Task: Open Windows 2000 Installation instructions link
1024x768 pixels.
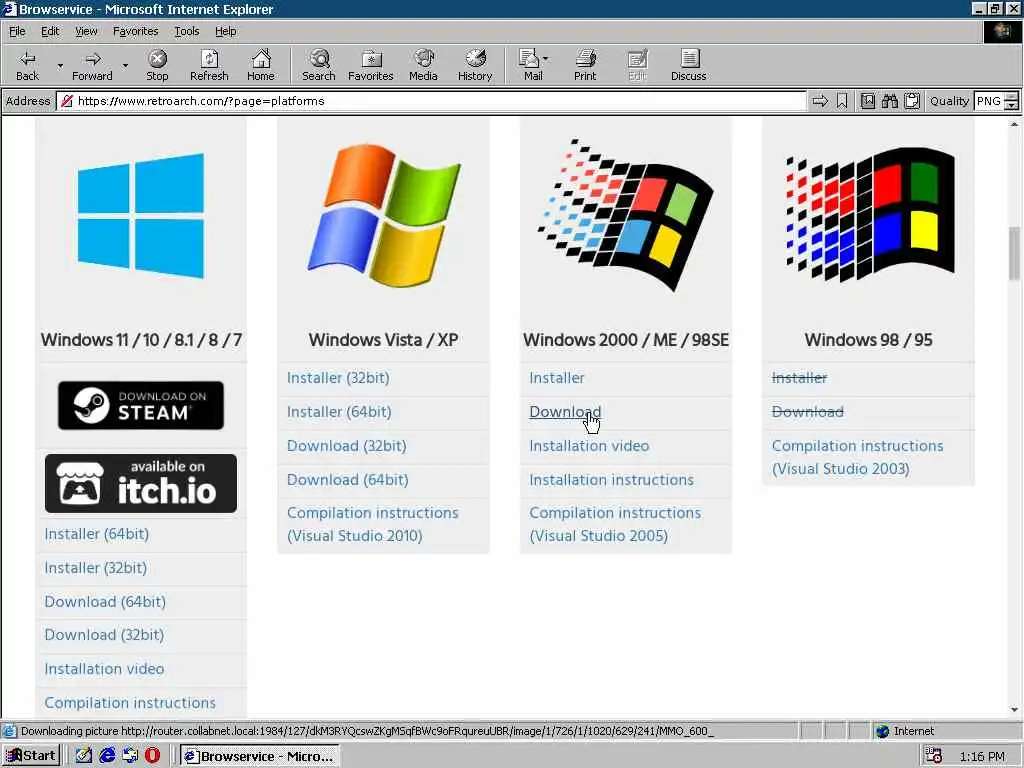Action: [x=611, y=480]
